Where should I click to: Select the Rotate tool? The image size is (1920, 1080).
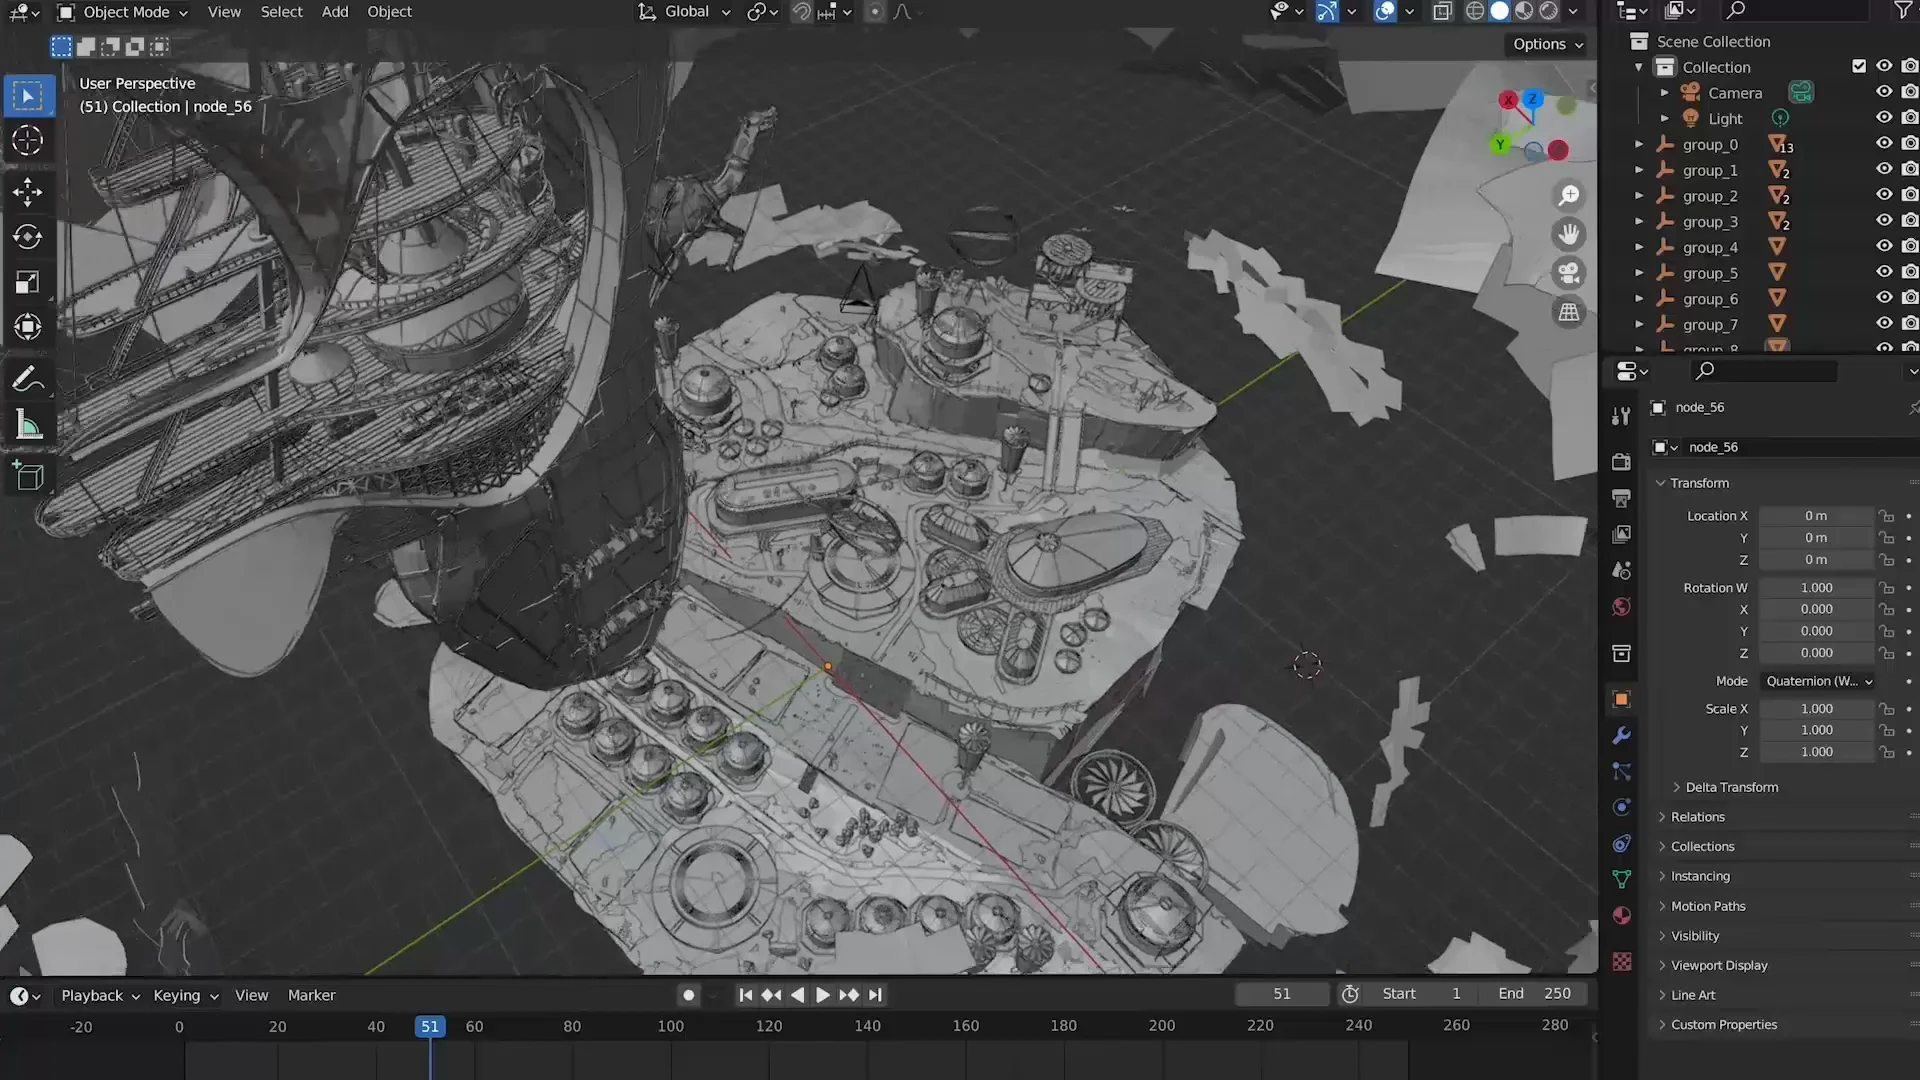point(27,237)
